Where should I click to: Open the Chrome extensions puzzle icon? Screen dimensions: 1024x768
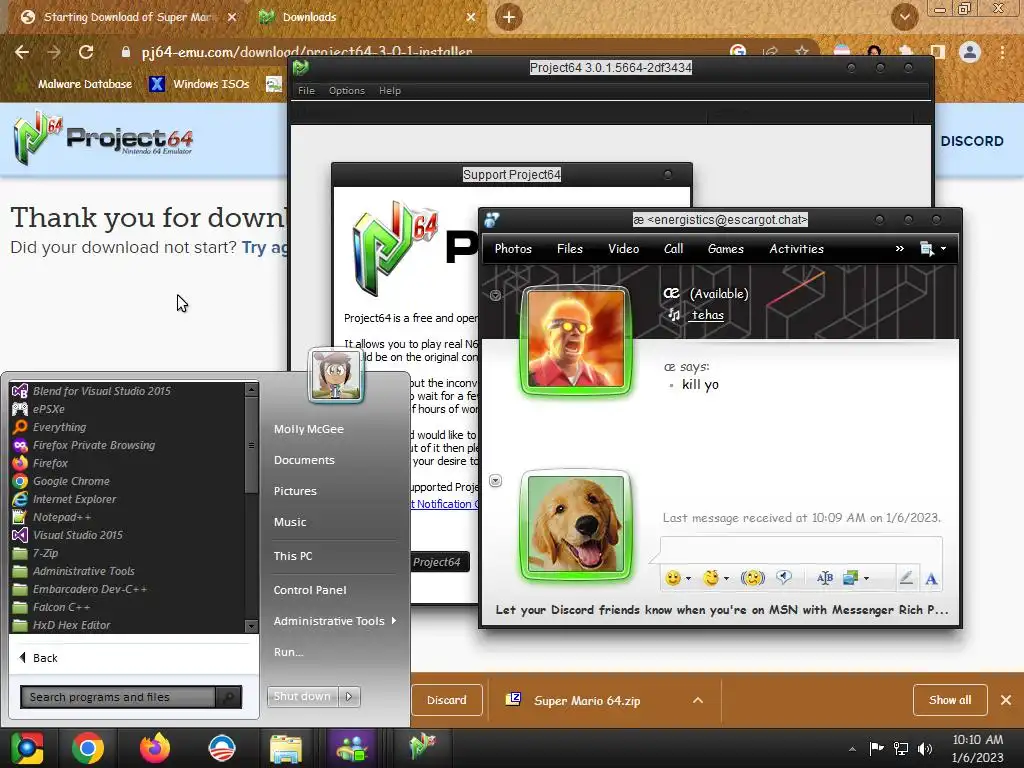(906, 52)
